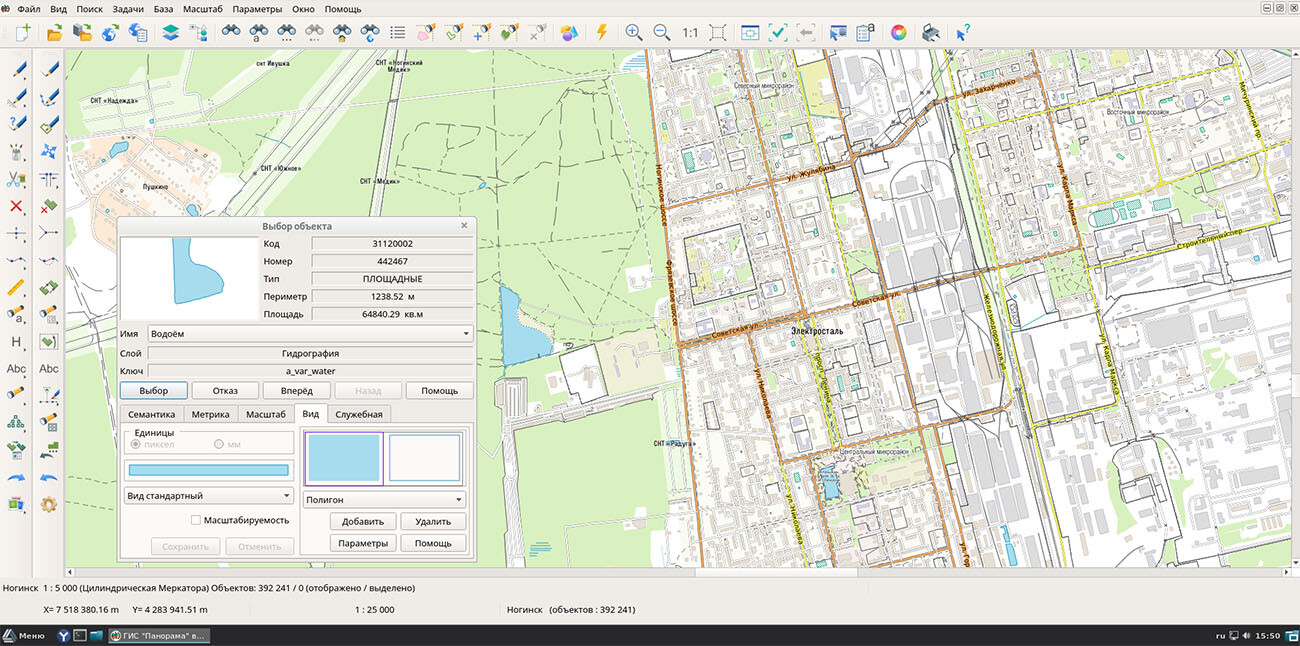The width and height of the screenshot is (1300, 646).
Task: Expand the Имя dropdown showing Водоём
Action: 310,333
